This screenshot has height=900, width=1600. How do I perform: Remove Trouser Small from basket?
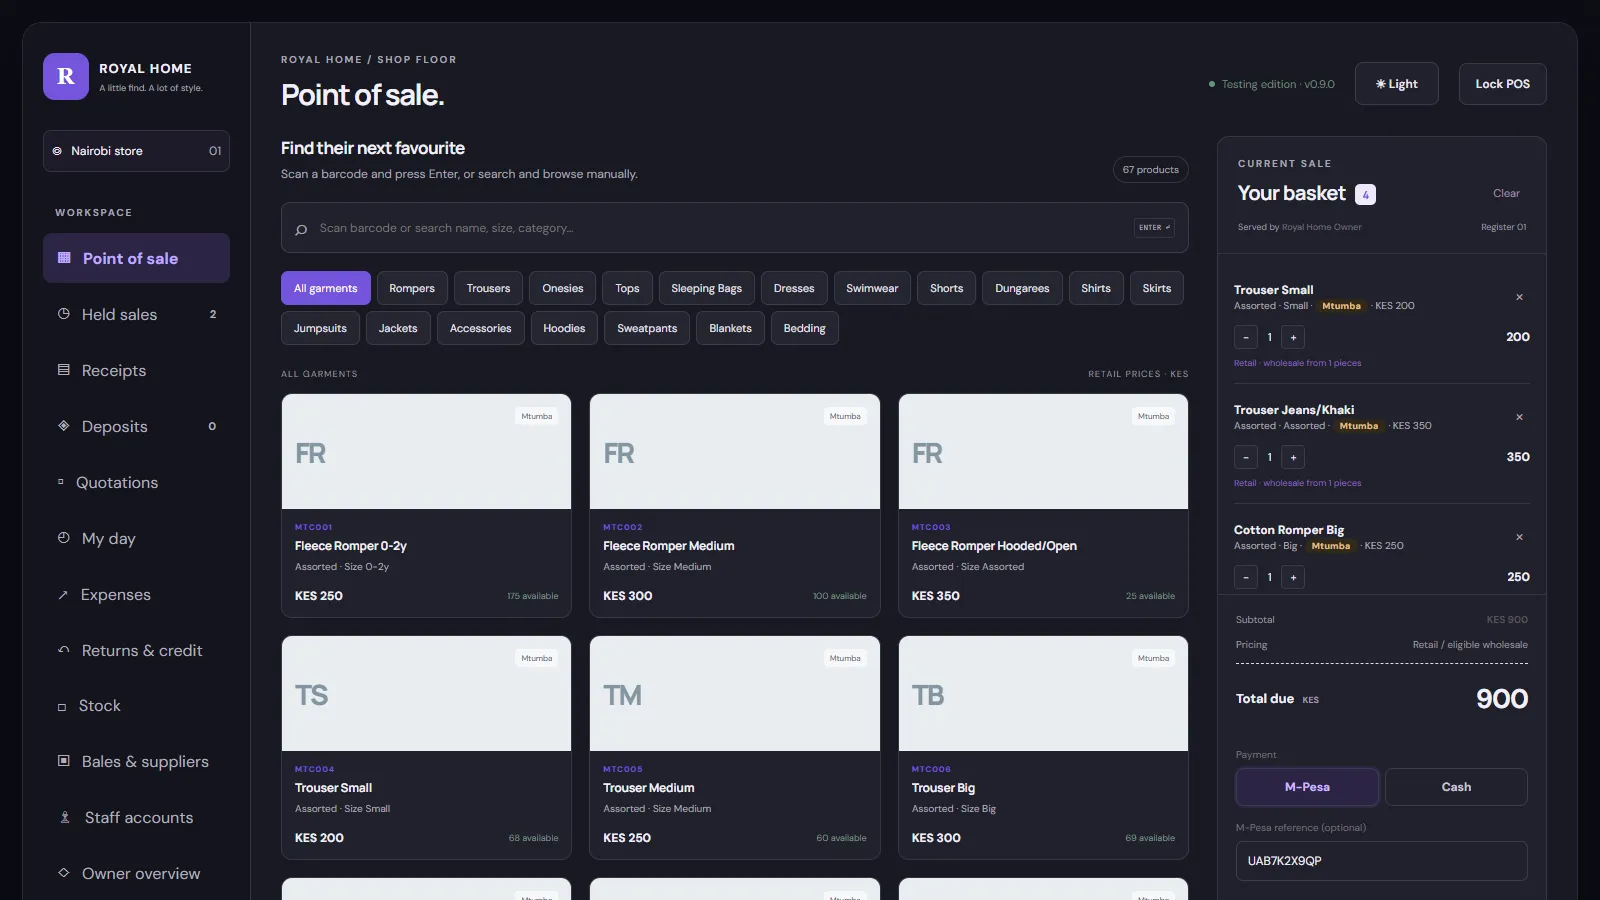1519,297
